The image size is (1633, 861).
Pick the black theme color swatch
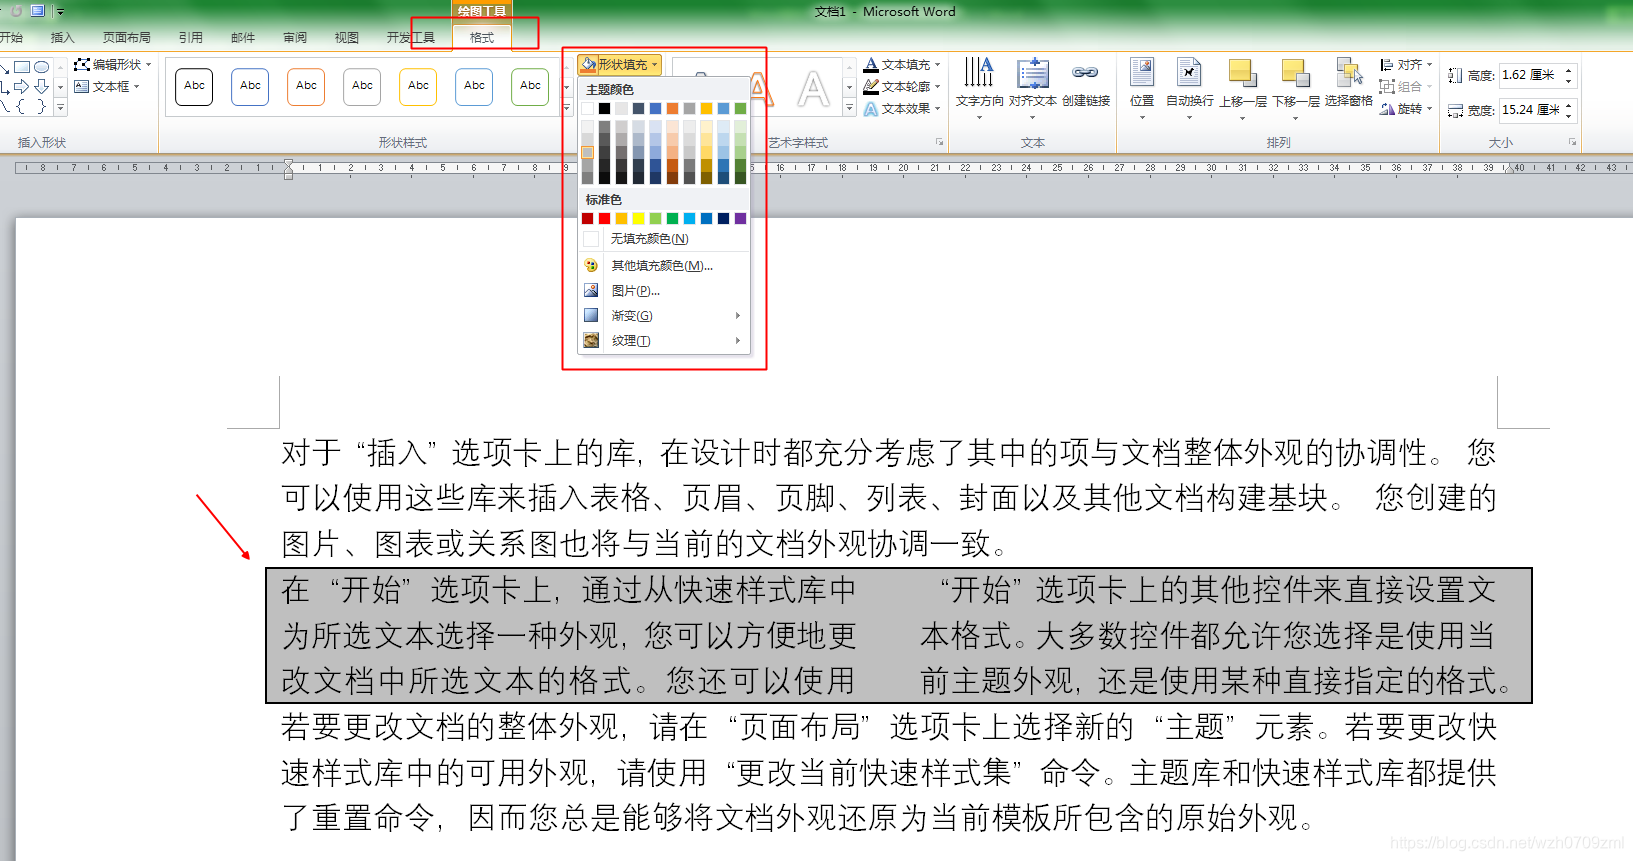coord(604,108)
